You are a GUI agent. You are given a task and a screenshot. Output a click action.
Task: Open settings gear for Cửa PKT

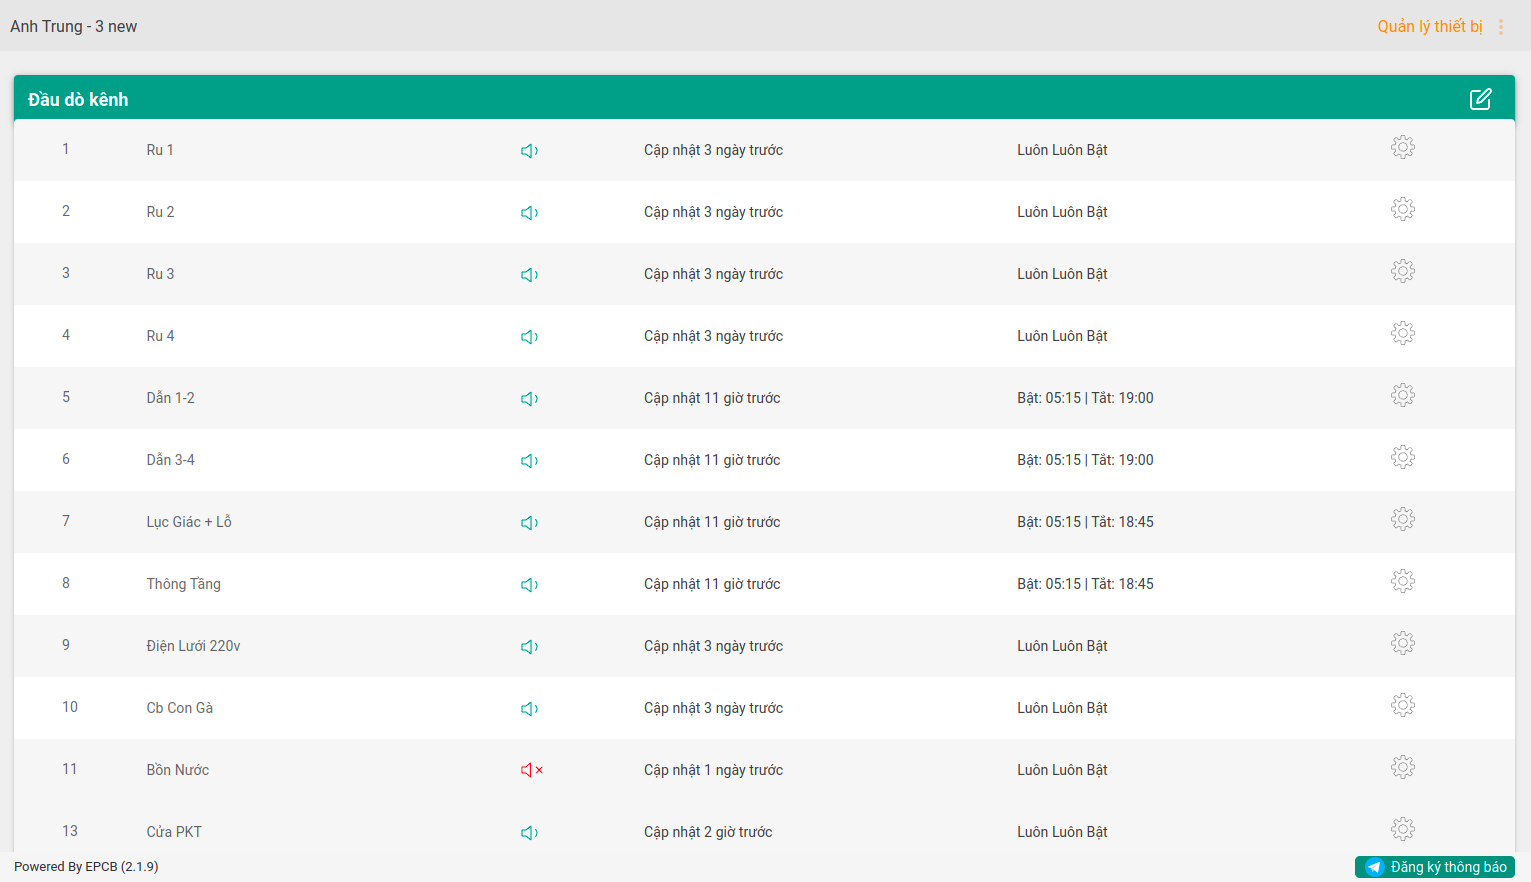click(1403, 829)
